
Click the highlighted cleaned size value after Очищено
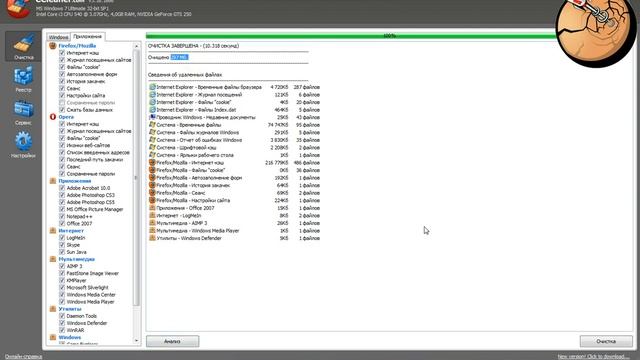pyautogui.click(x=179, y=57)
